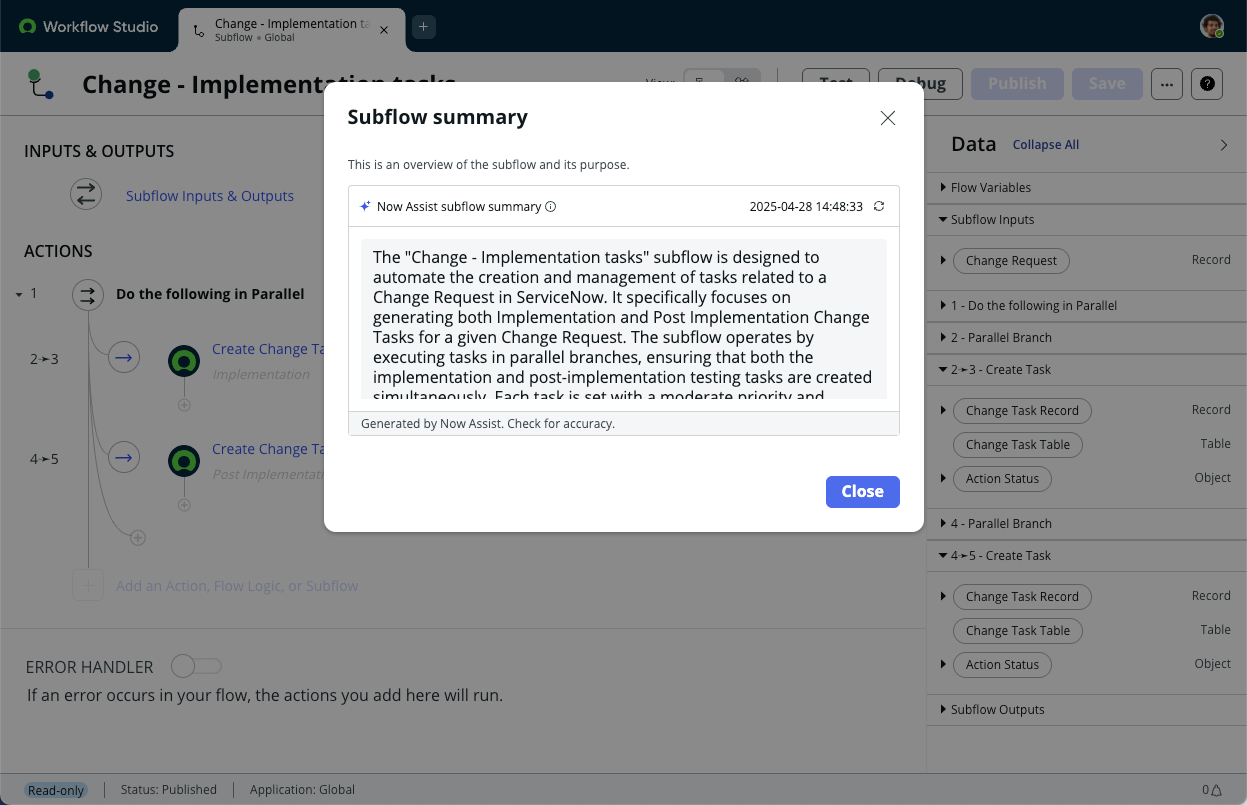Close the Change - Implementation tasks tab

384,30
